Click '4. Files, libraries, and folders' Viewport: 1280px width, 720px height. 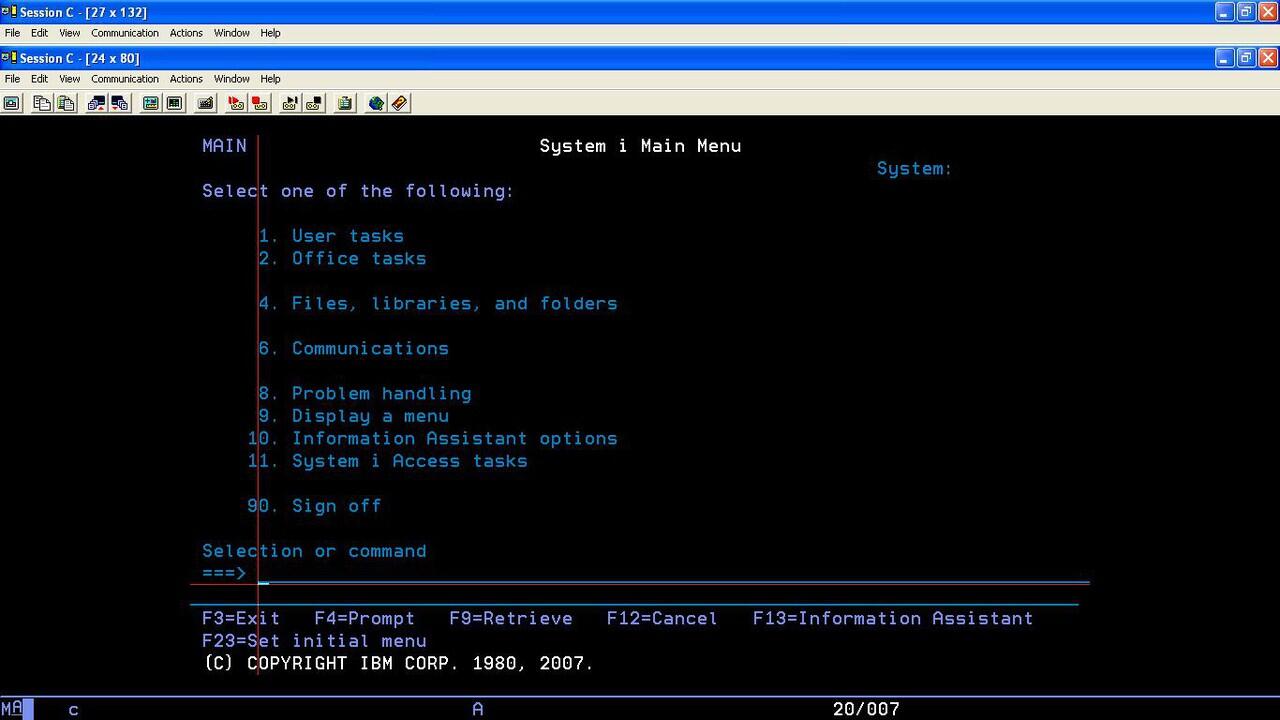click(x=438, y=303)
